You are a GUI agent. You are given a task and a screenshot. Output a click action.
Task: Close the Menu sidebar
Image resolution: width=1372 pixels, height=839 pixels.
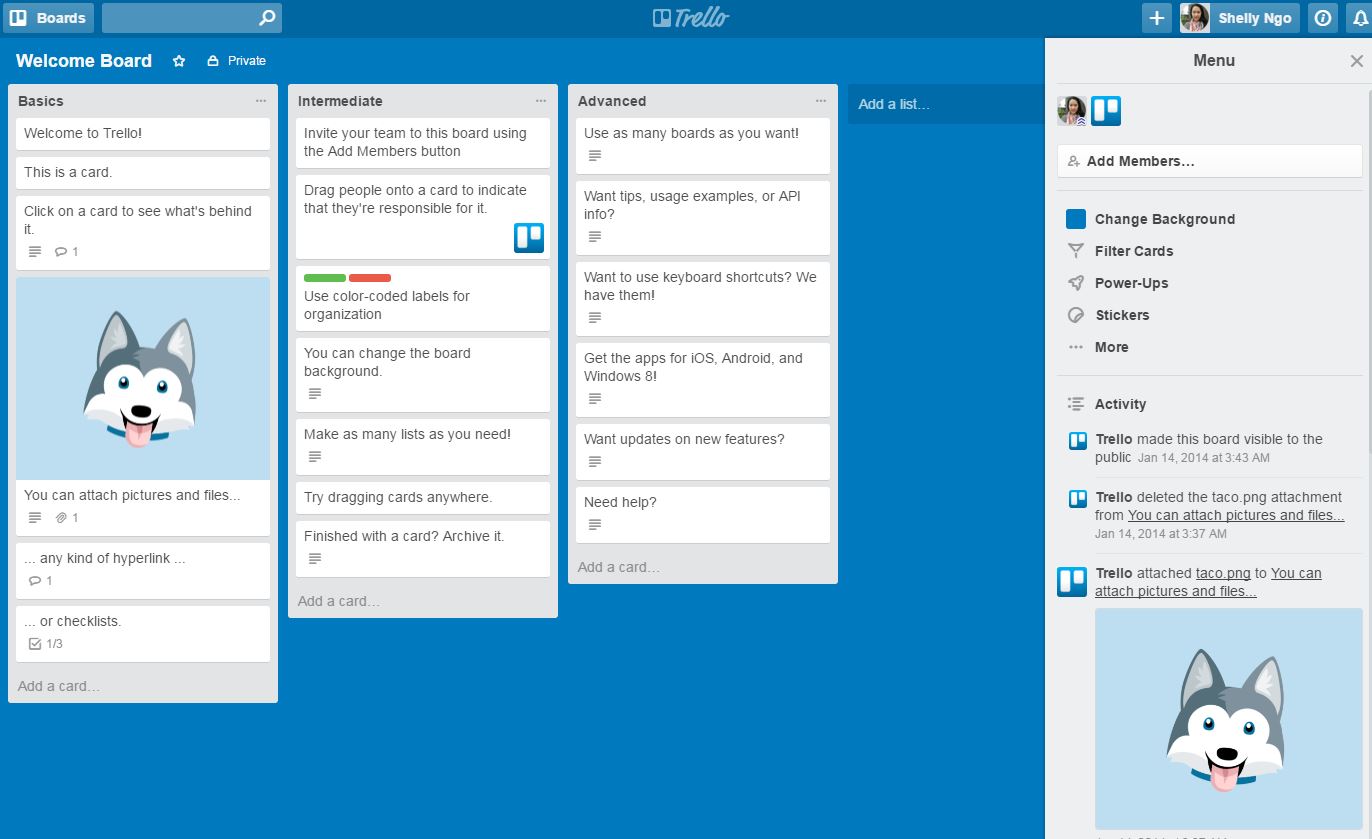click(1356, 61)
